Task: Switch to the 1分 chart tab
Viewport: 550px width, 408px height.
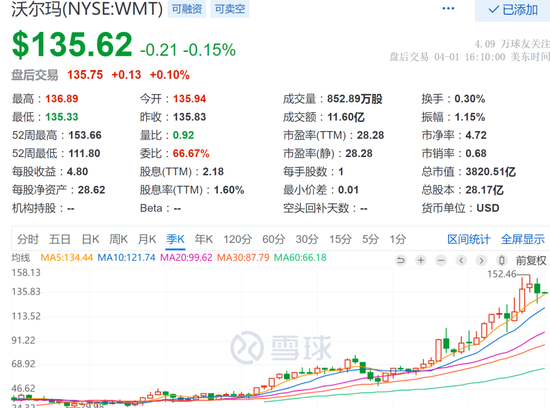Action: point(398,239)
